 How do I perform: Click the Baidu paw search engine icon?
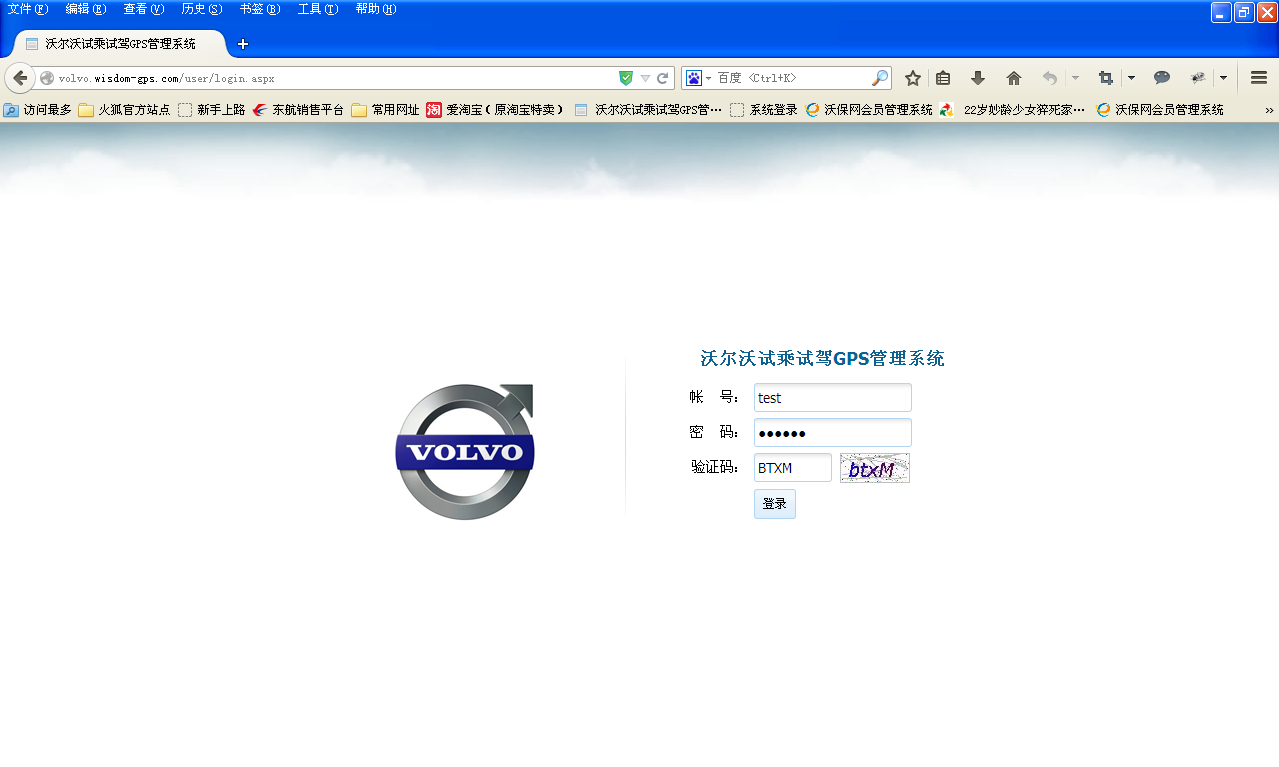(693, 78)
